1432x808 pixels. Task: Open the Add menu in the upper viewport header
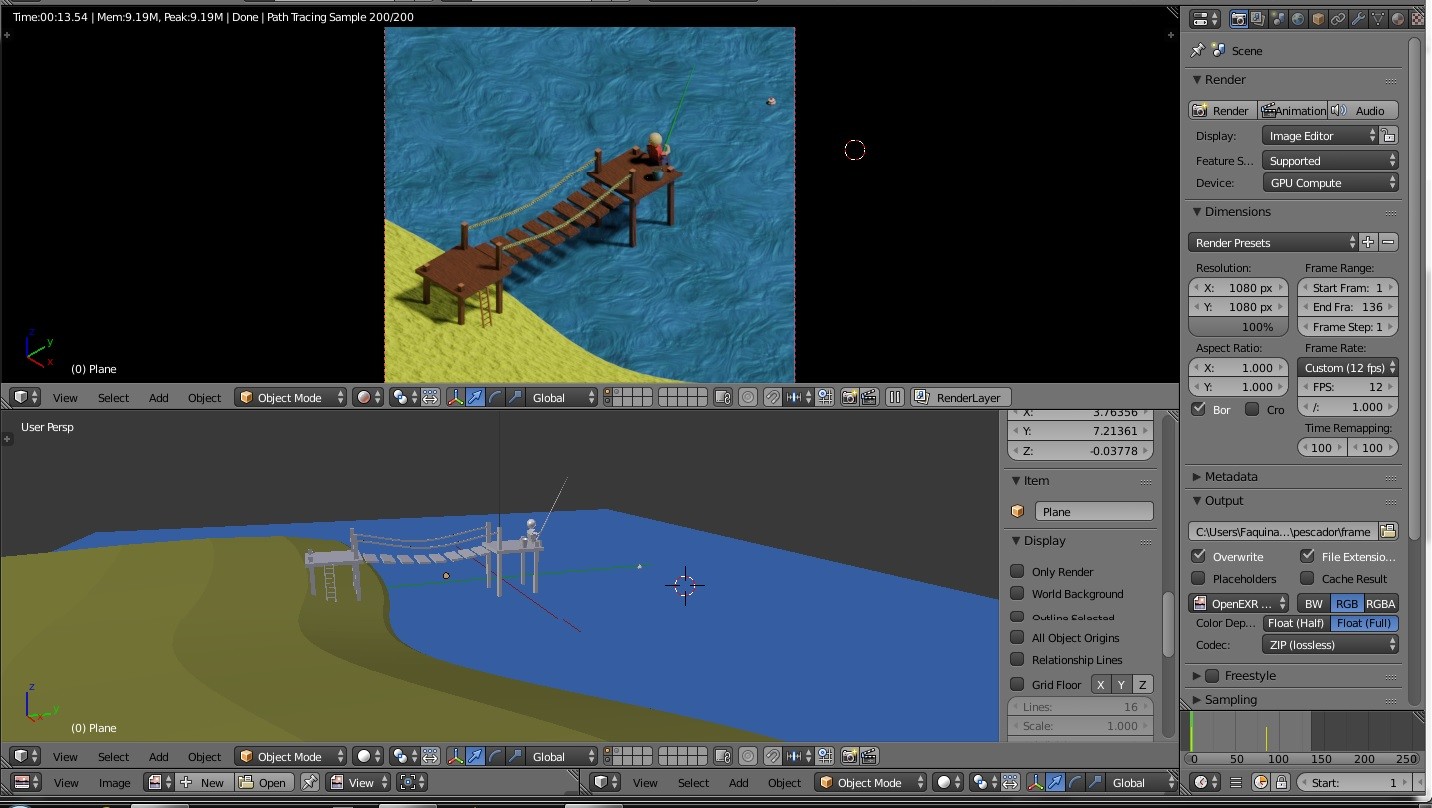[x=159, y=397]
